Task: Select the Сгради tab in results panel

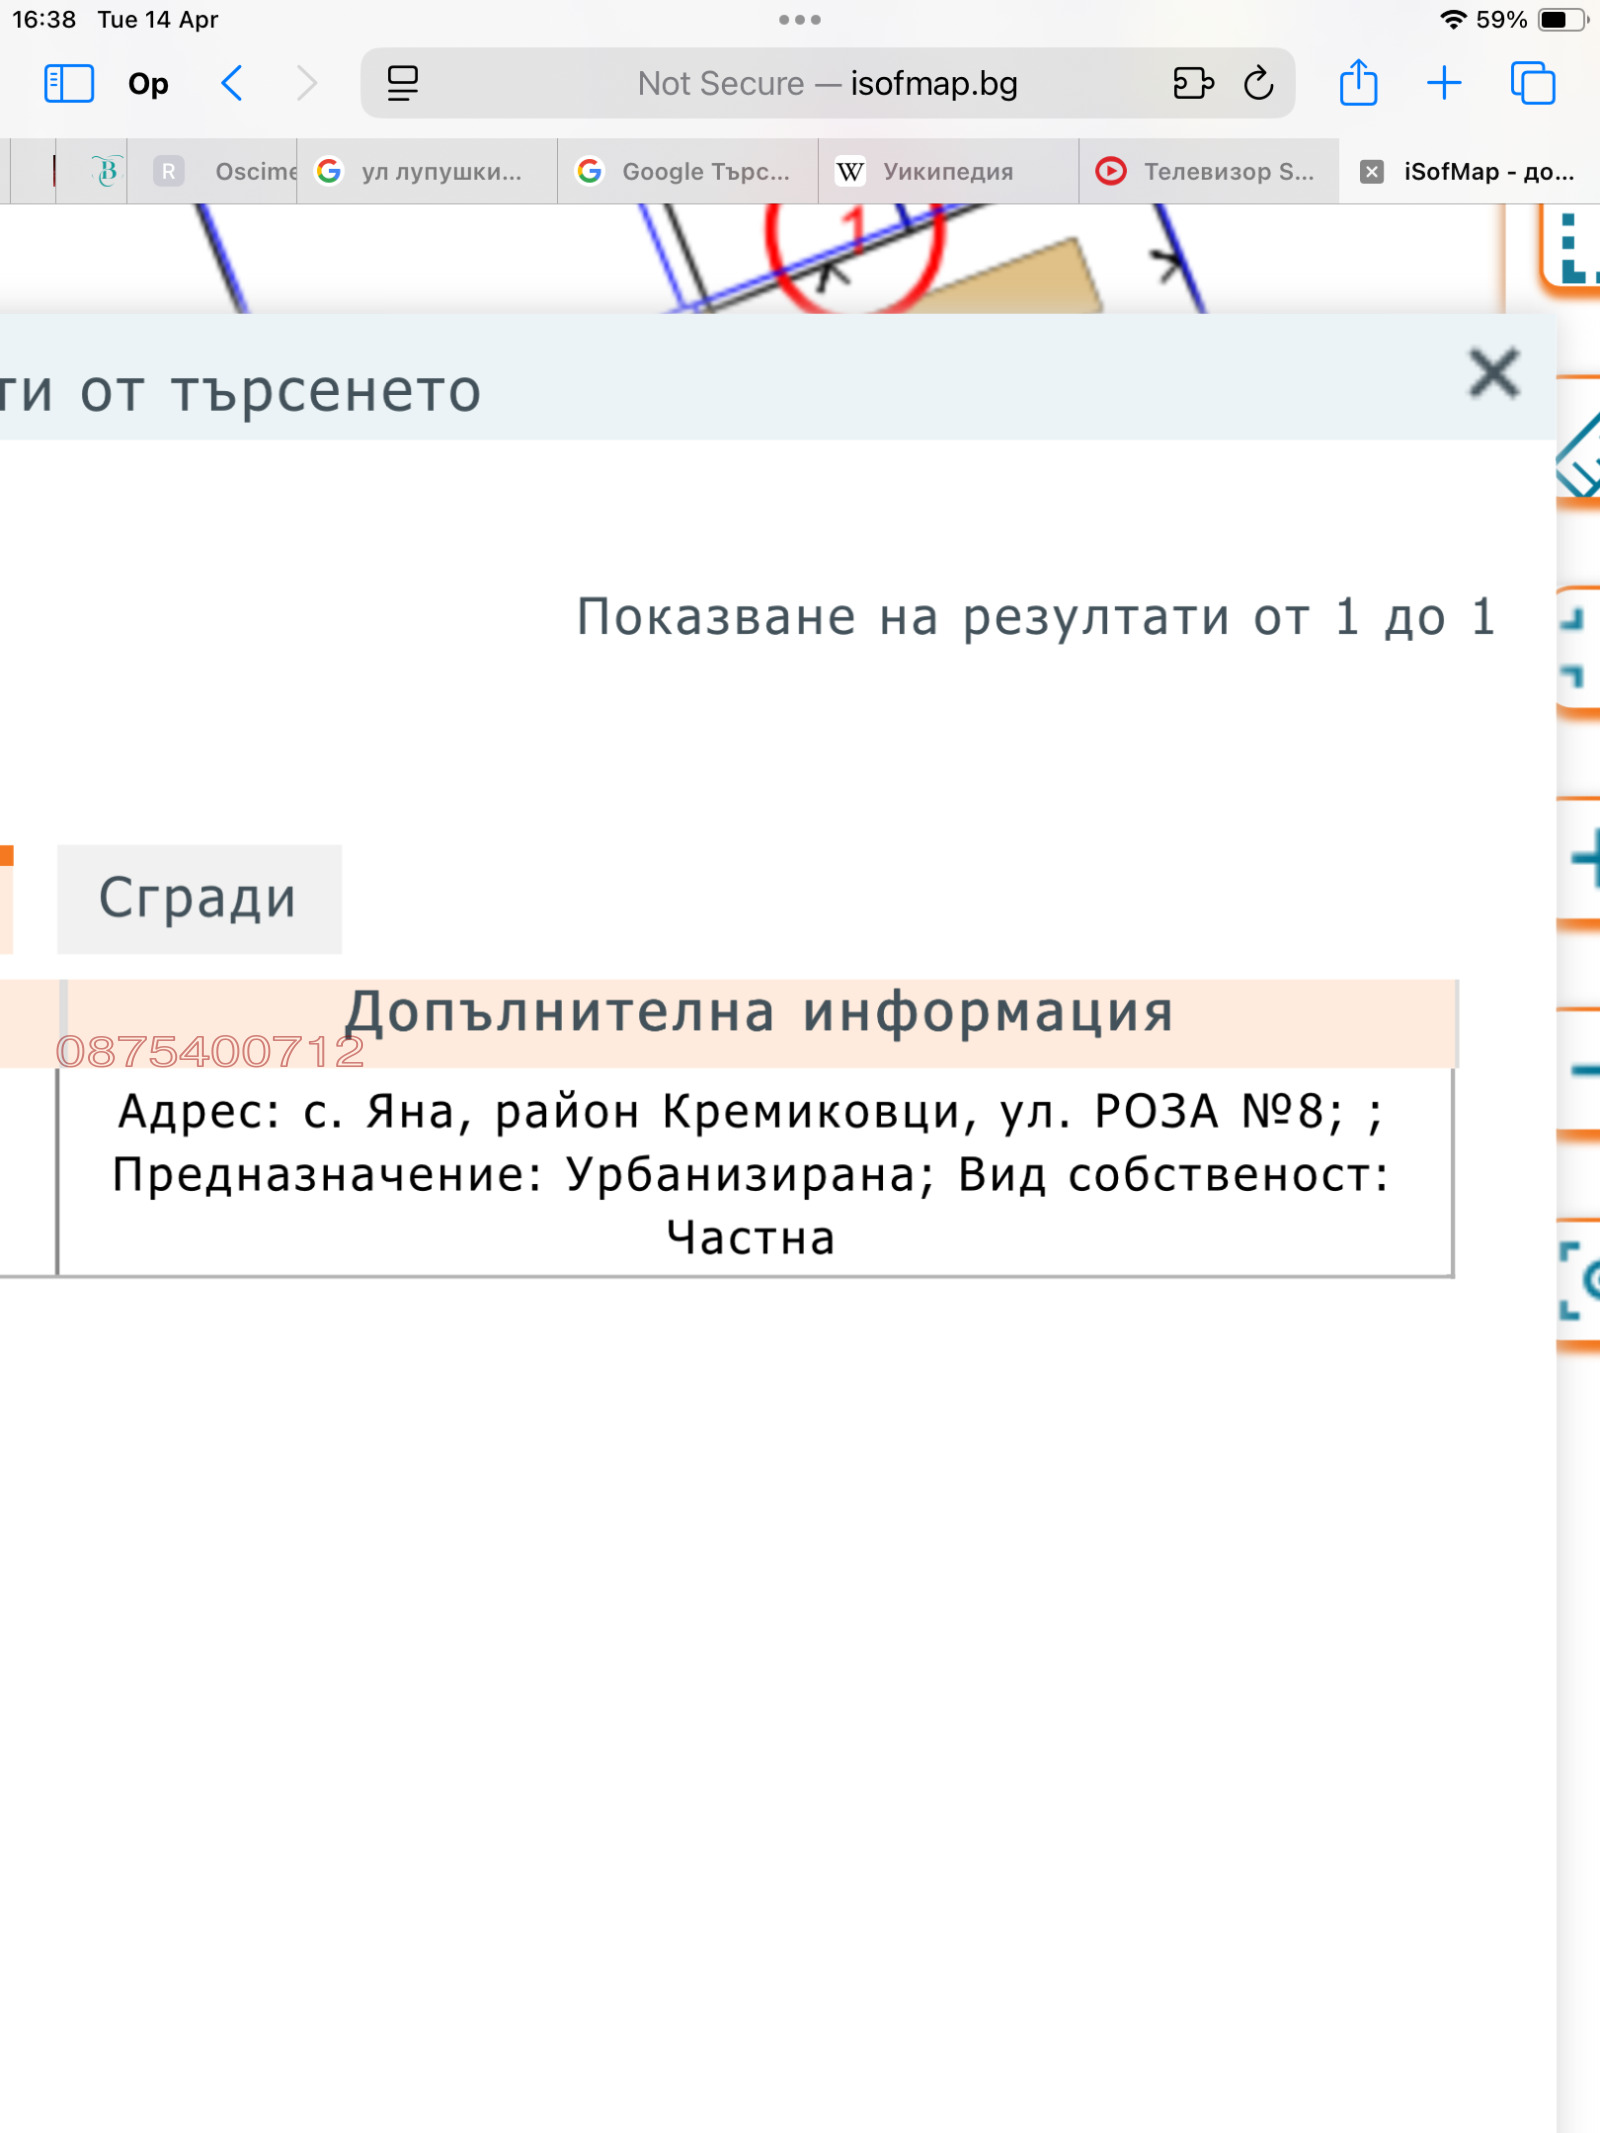Action: point(198,897)
